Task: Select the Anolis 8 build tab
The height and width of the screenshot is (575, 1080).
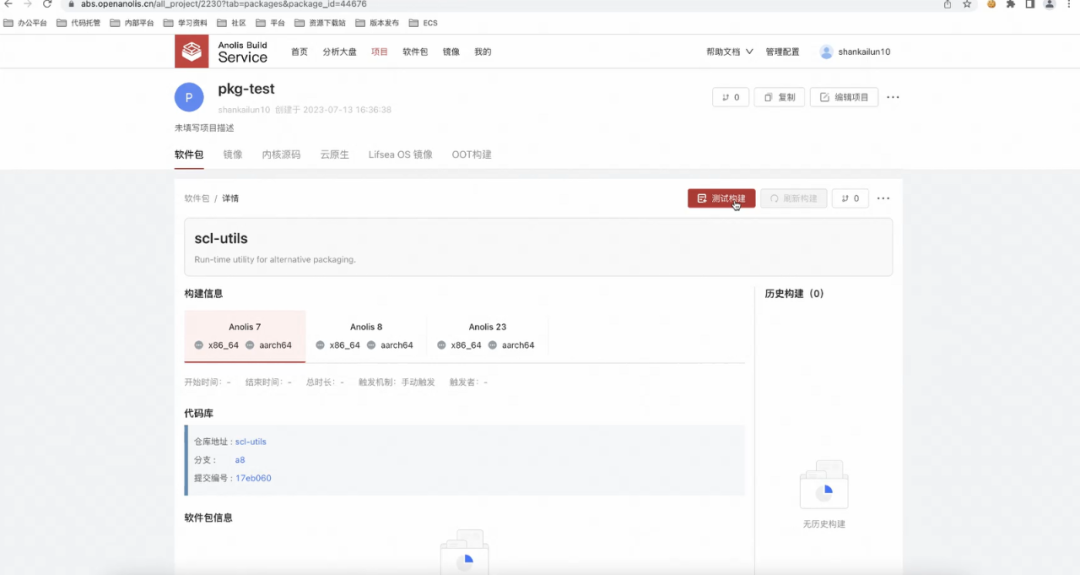Action: 366,336
